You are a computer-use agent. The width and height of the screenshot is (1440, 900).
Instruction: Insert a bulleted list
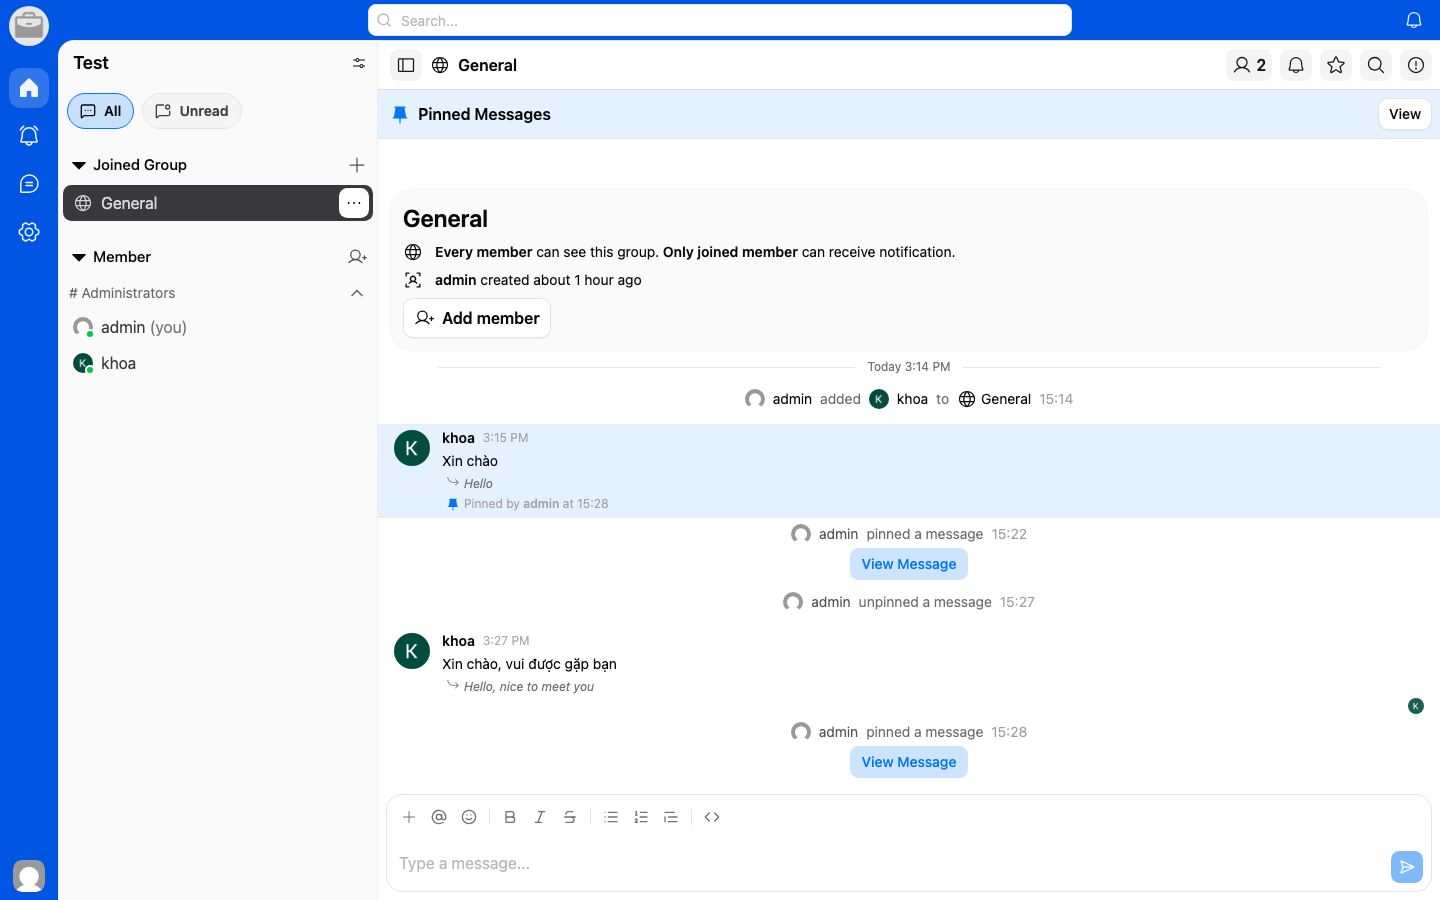pyautogui.click(x=611, y=817)
